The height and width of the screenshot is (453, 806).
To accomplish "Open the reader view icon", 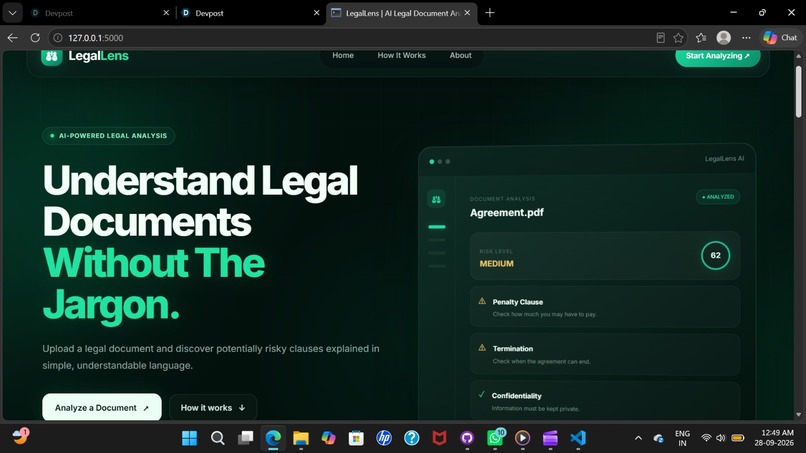I will [x=661, y=38].
